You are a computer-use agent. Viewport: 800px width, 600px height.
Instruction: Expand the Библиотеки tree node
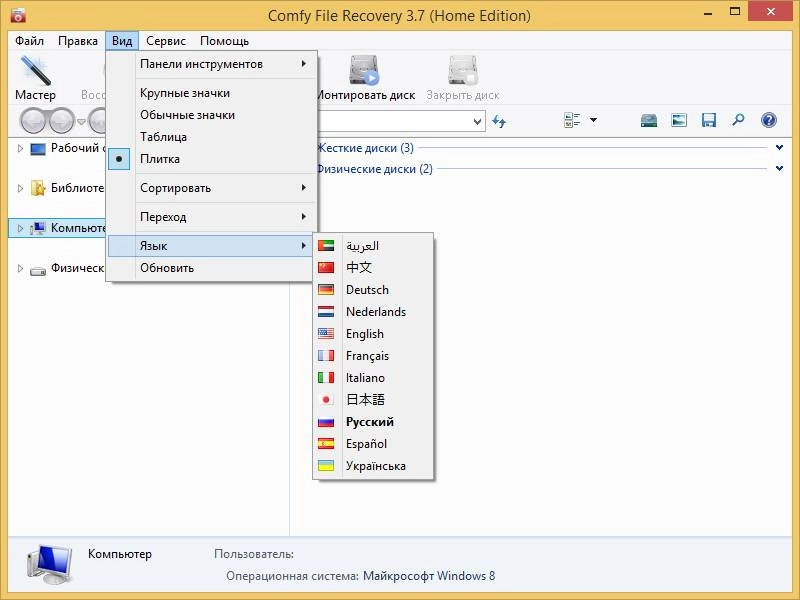coord(20,188)
